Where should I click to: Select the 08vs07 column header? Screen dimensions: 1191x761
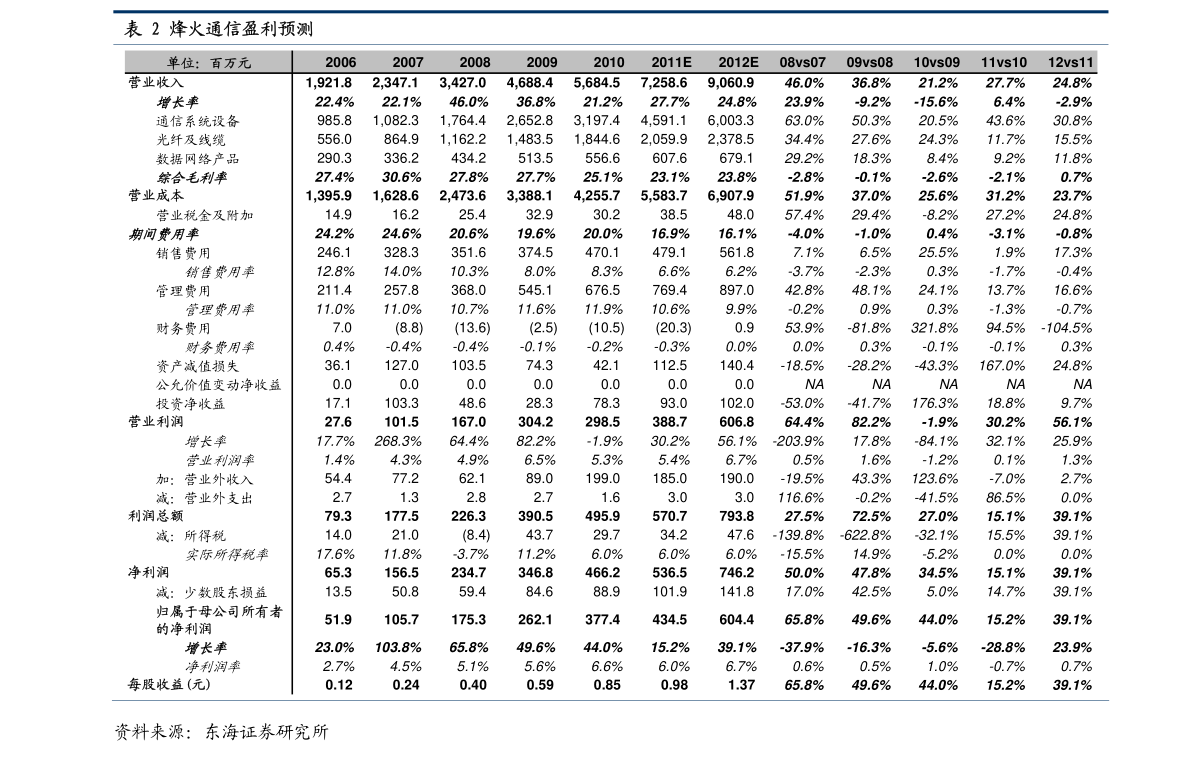point(802,62)
